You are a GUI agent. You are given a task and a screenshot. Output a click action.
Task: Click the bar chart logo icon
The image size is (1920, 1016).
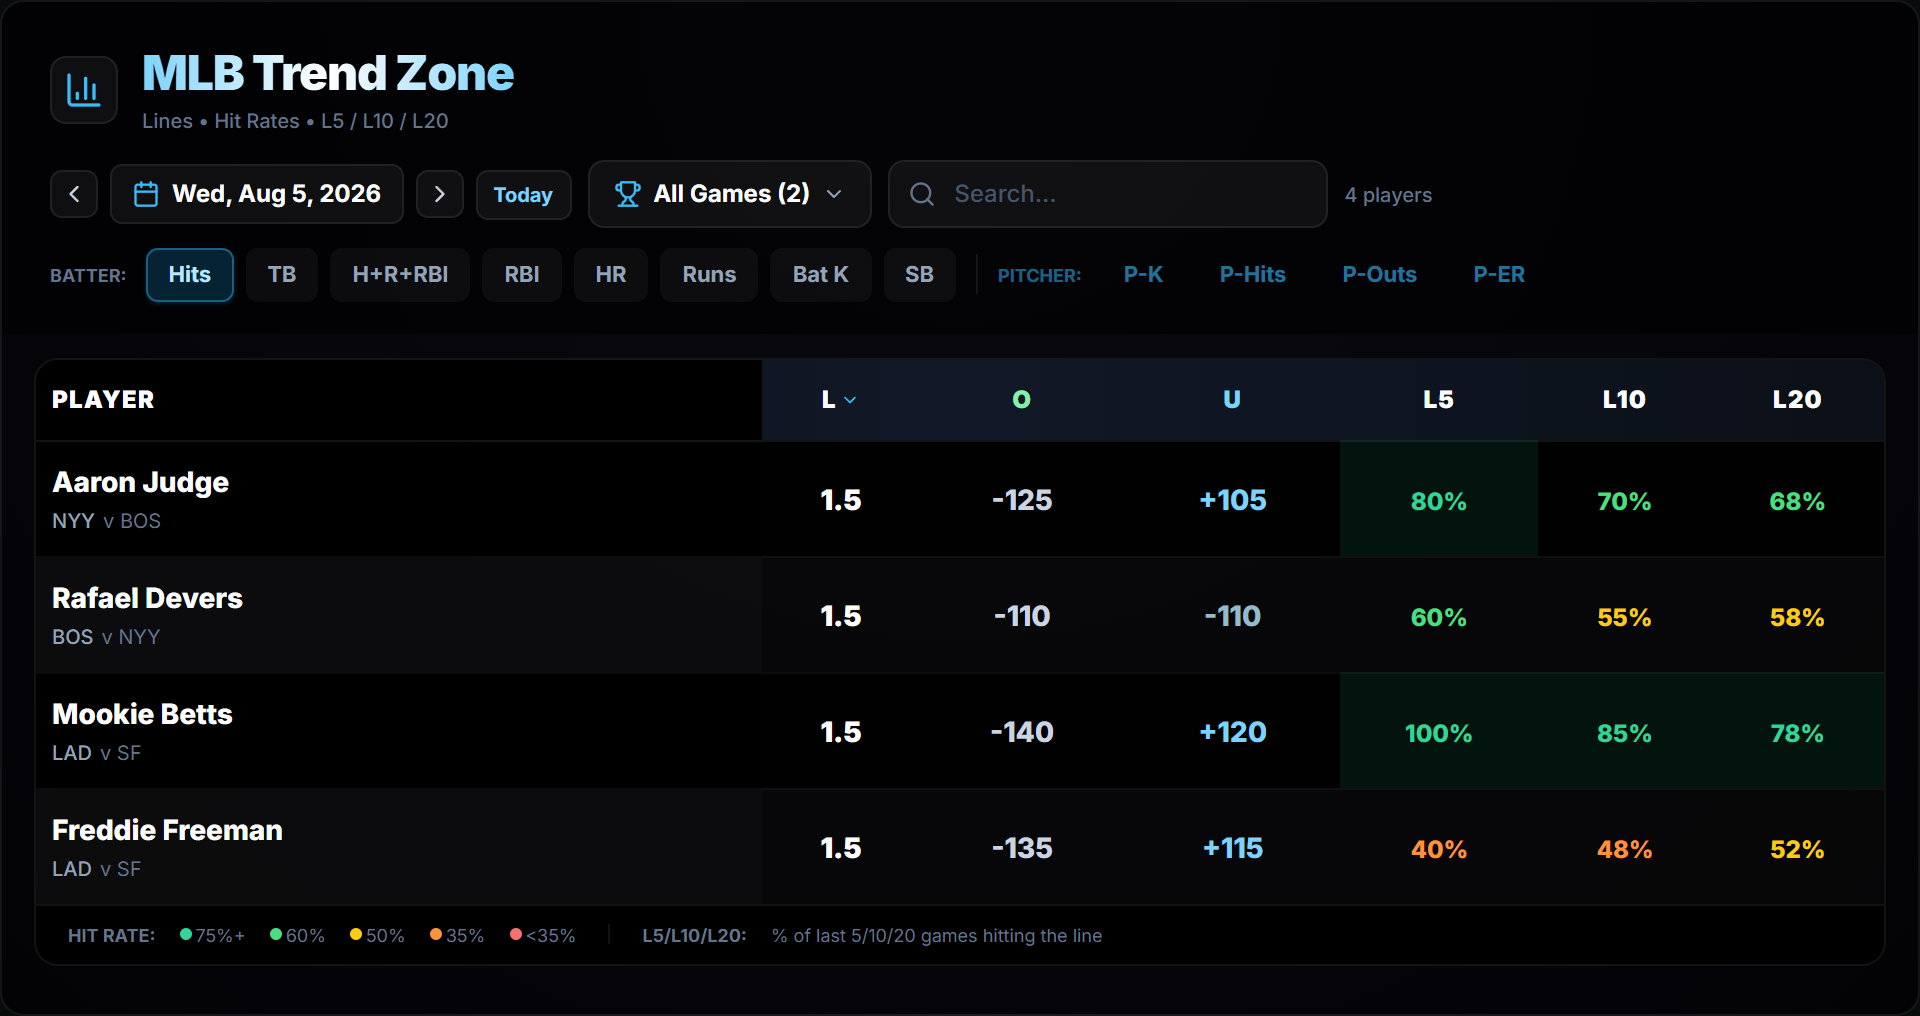(84, 90)
